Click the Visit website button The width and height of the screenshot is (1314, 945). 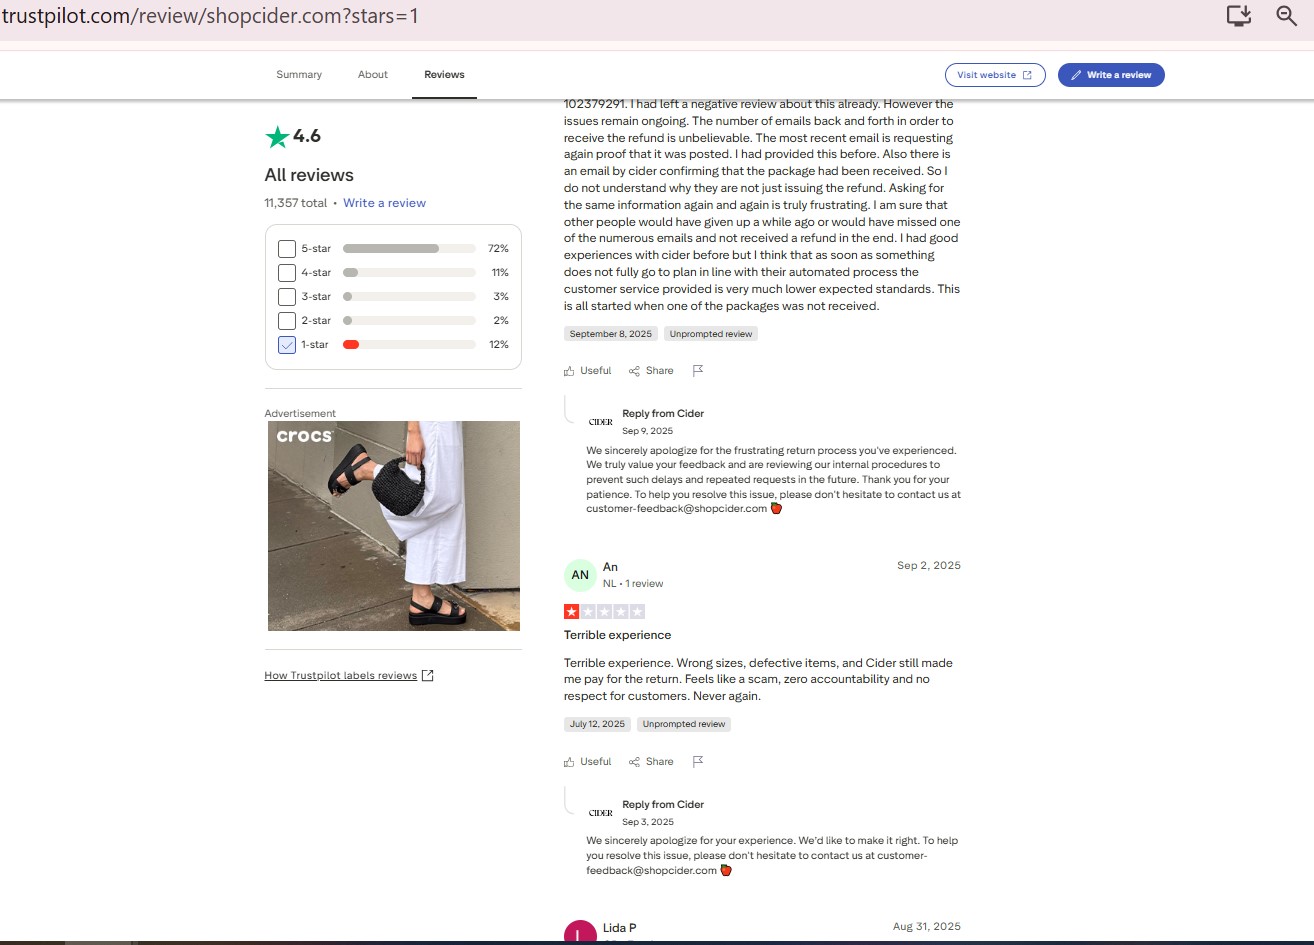click(x=995, y=75)
